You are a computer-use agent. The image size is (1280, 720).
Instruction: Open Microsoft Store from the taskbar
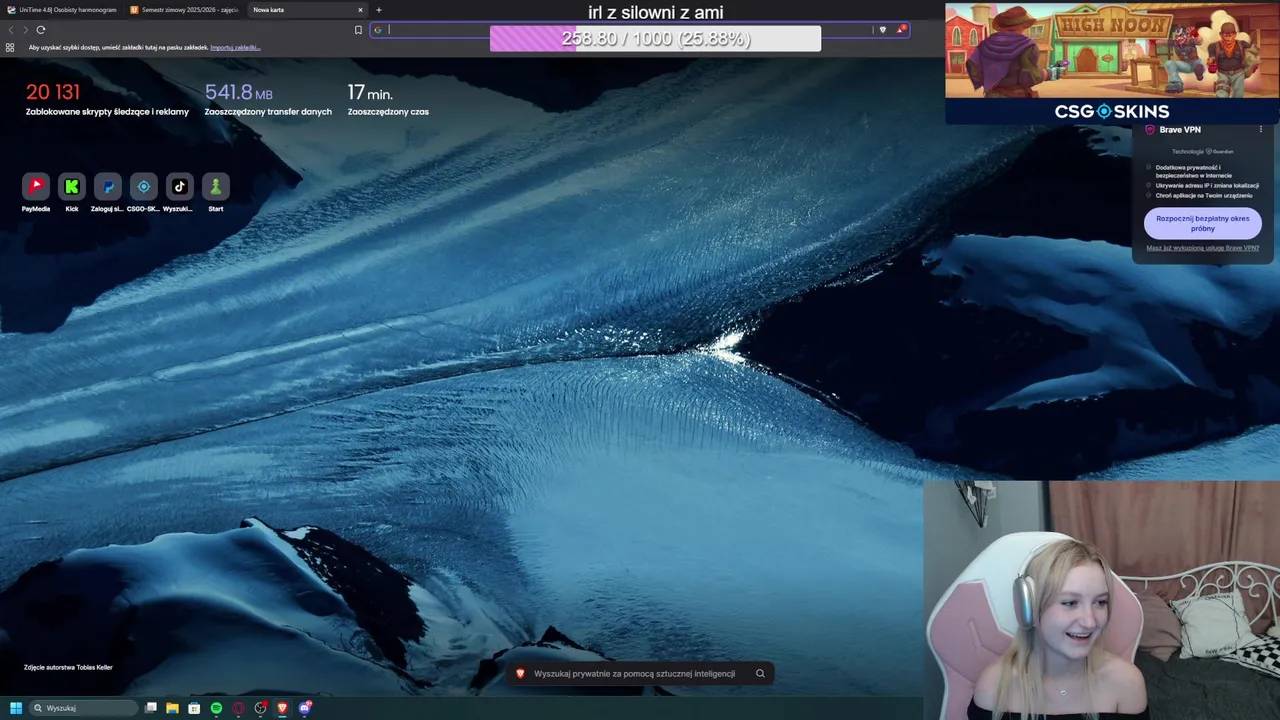click(x=194, y=708)
